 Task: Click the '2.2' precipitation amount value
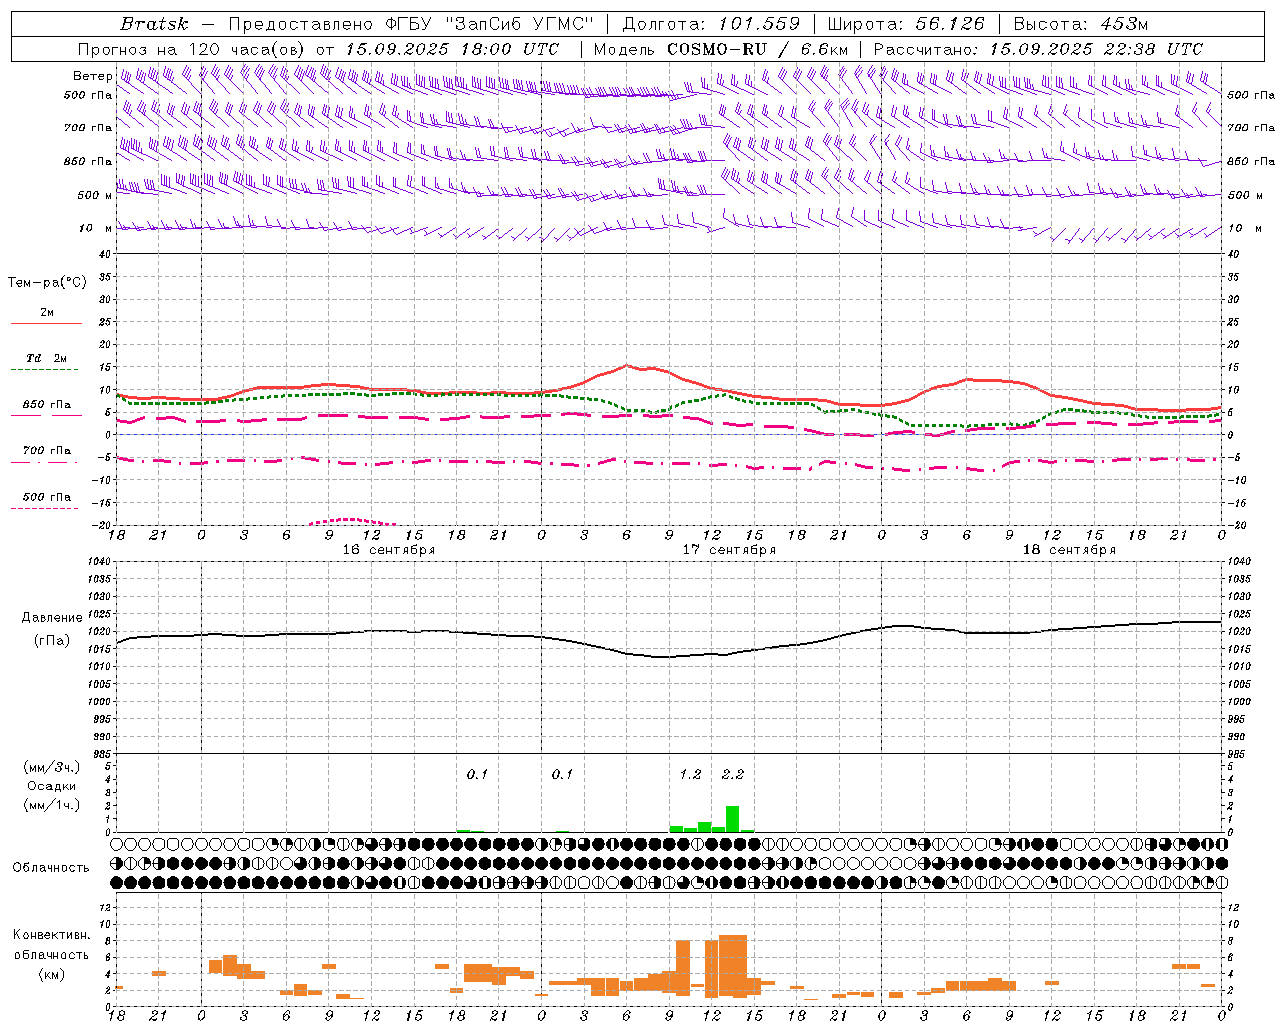tap(732, 774)
